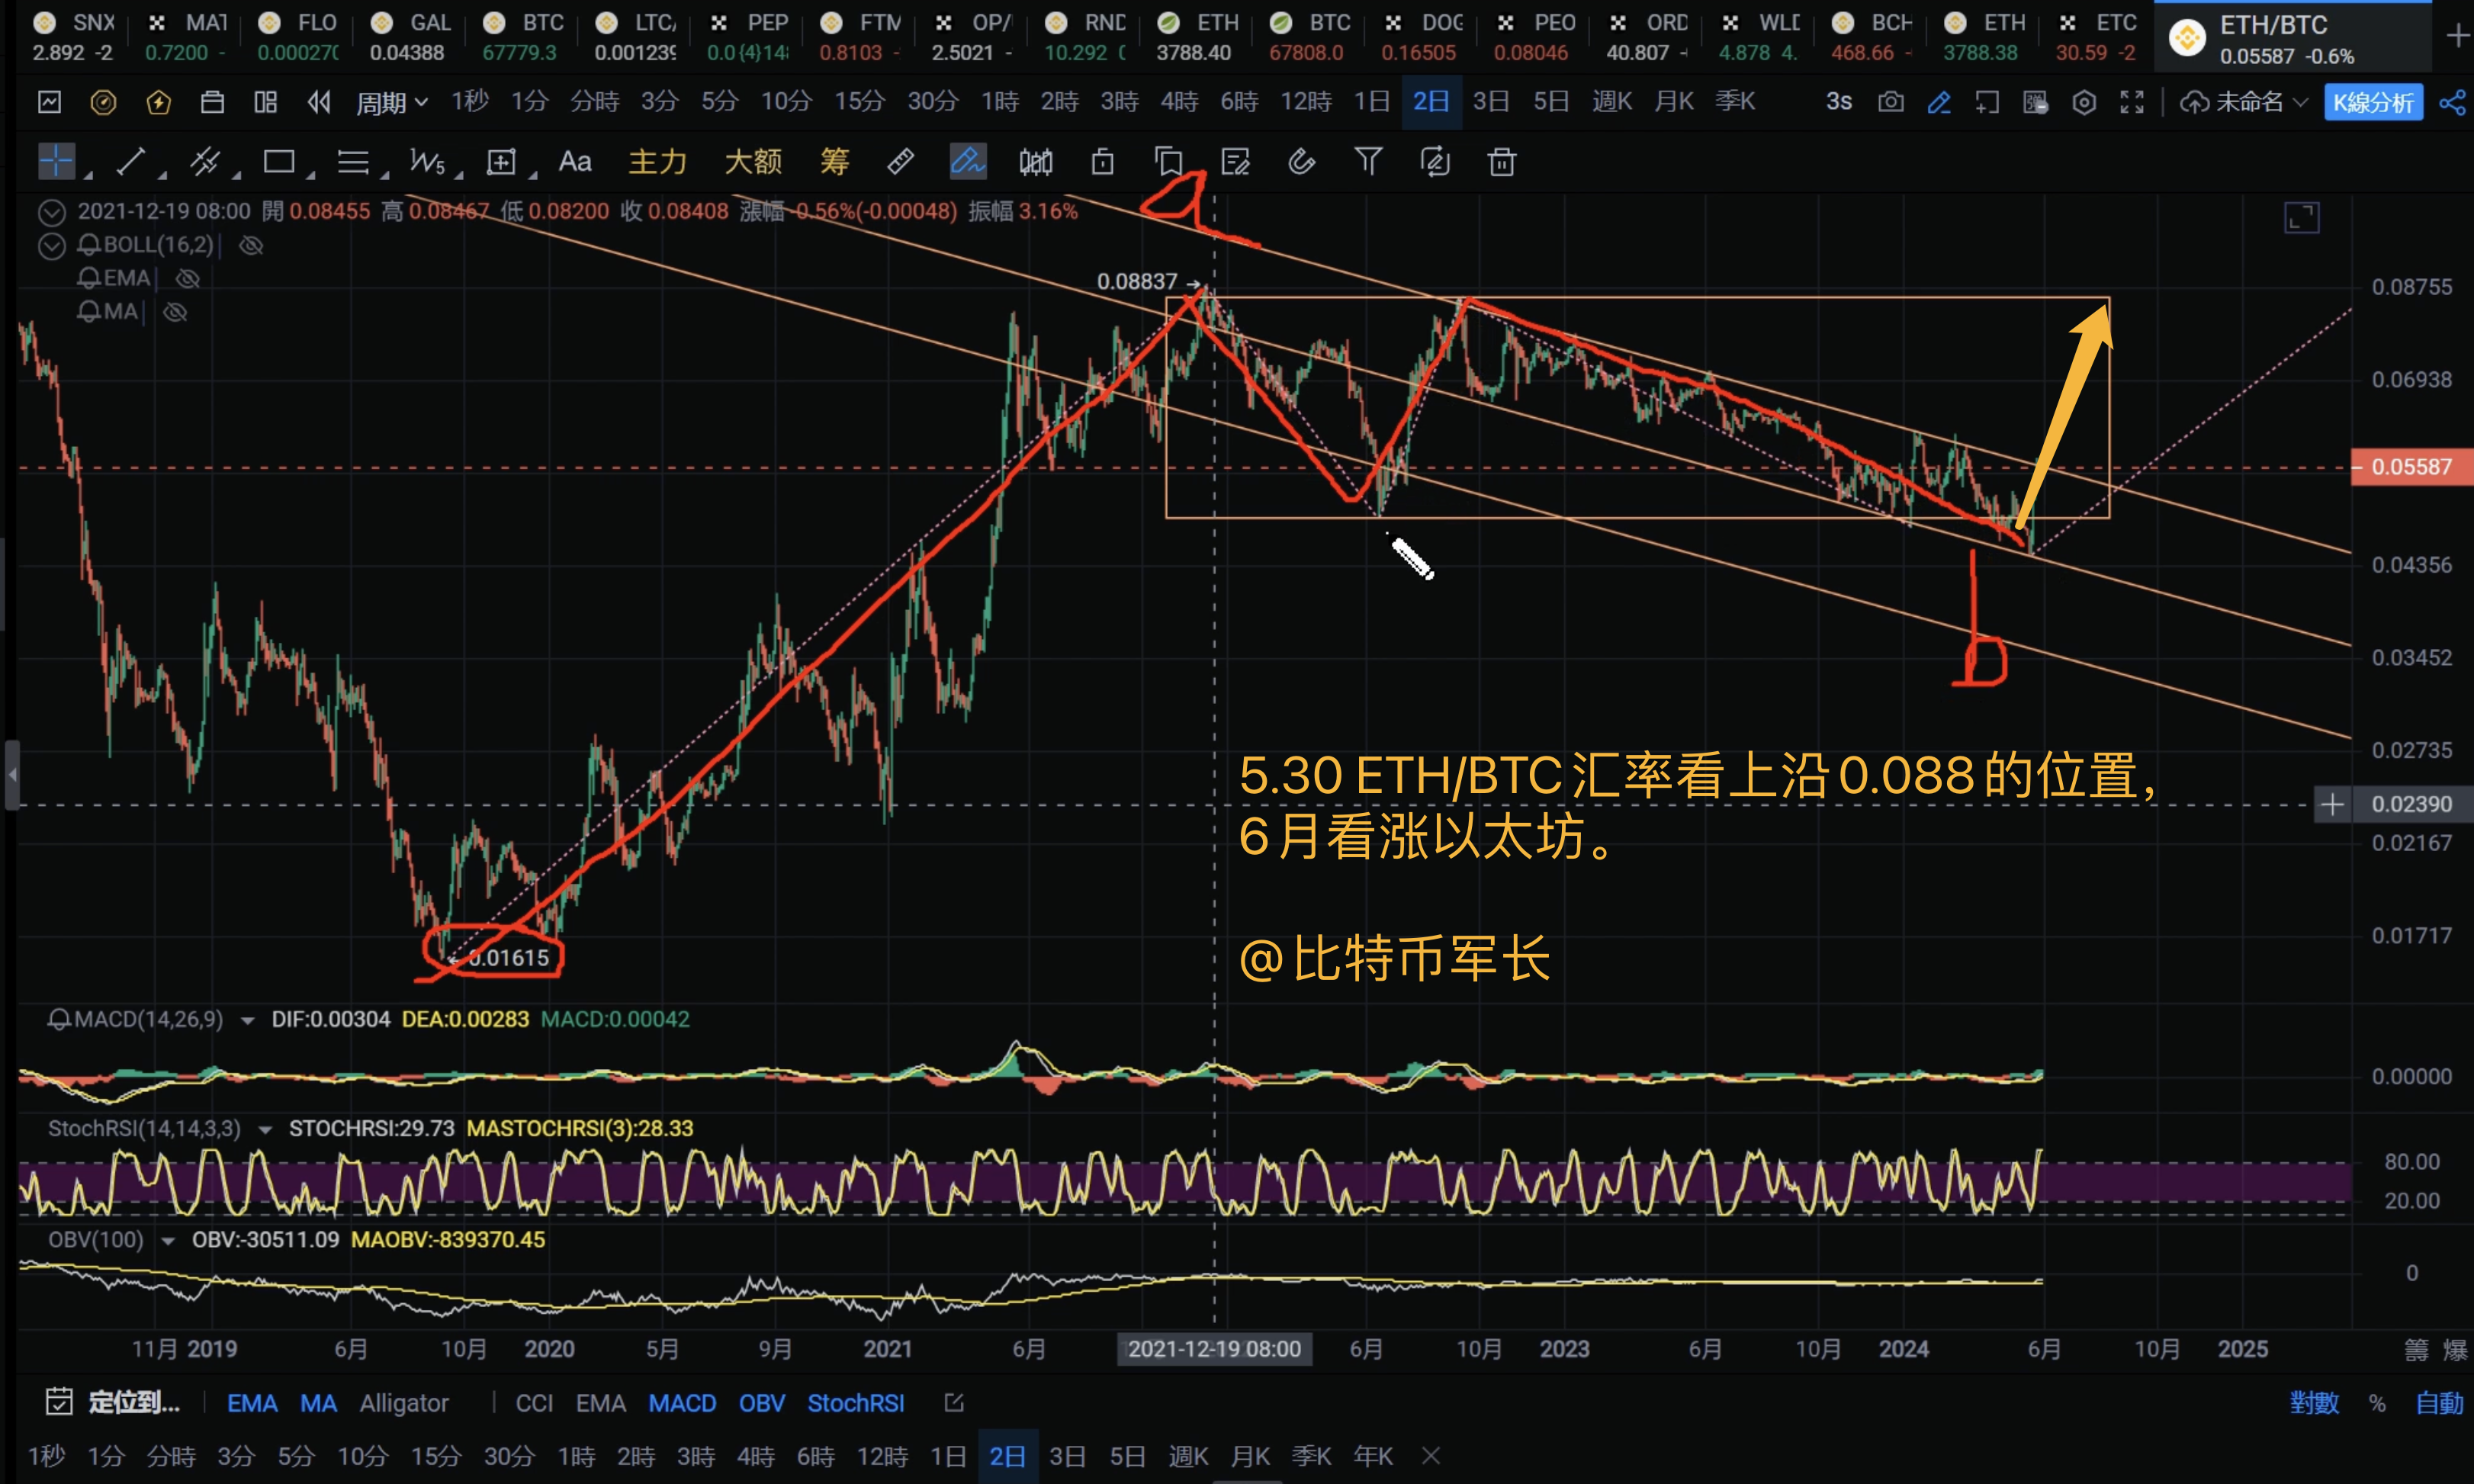
Task: Click the 大额 large orders button
Action: tap(752, 161)
